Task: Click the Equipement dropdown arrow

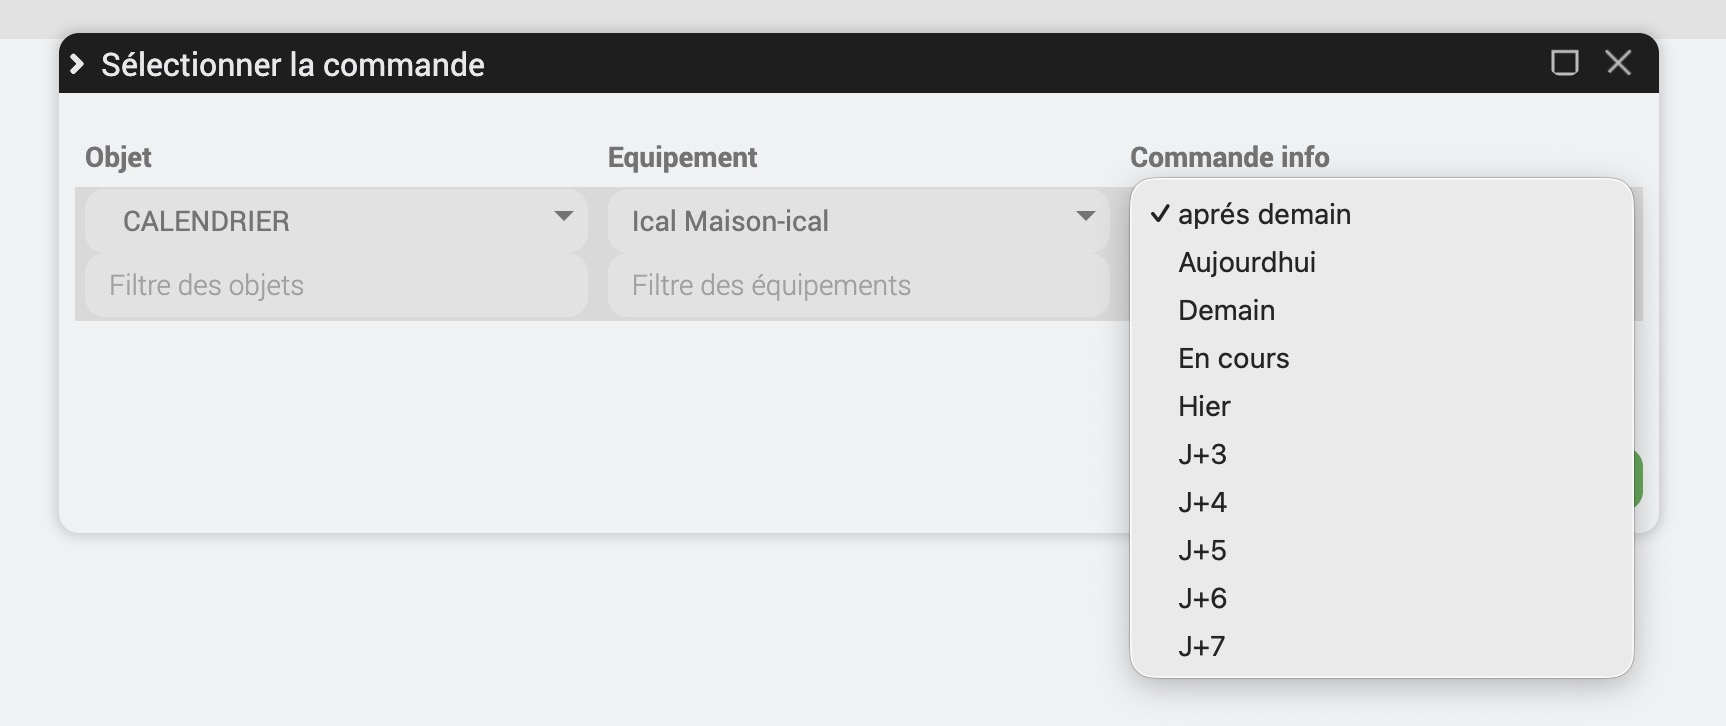Action: click(x=1086, y=217)
